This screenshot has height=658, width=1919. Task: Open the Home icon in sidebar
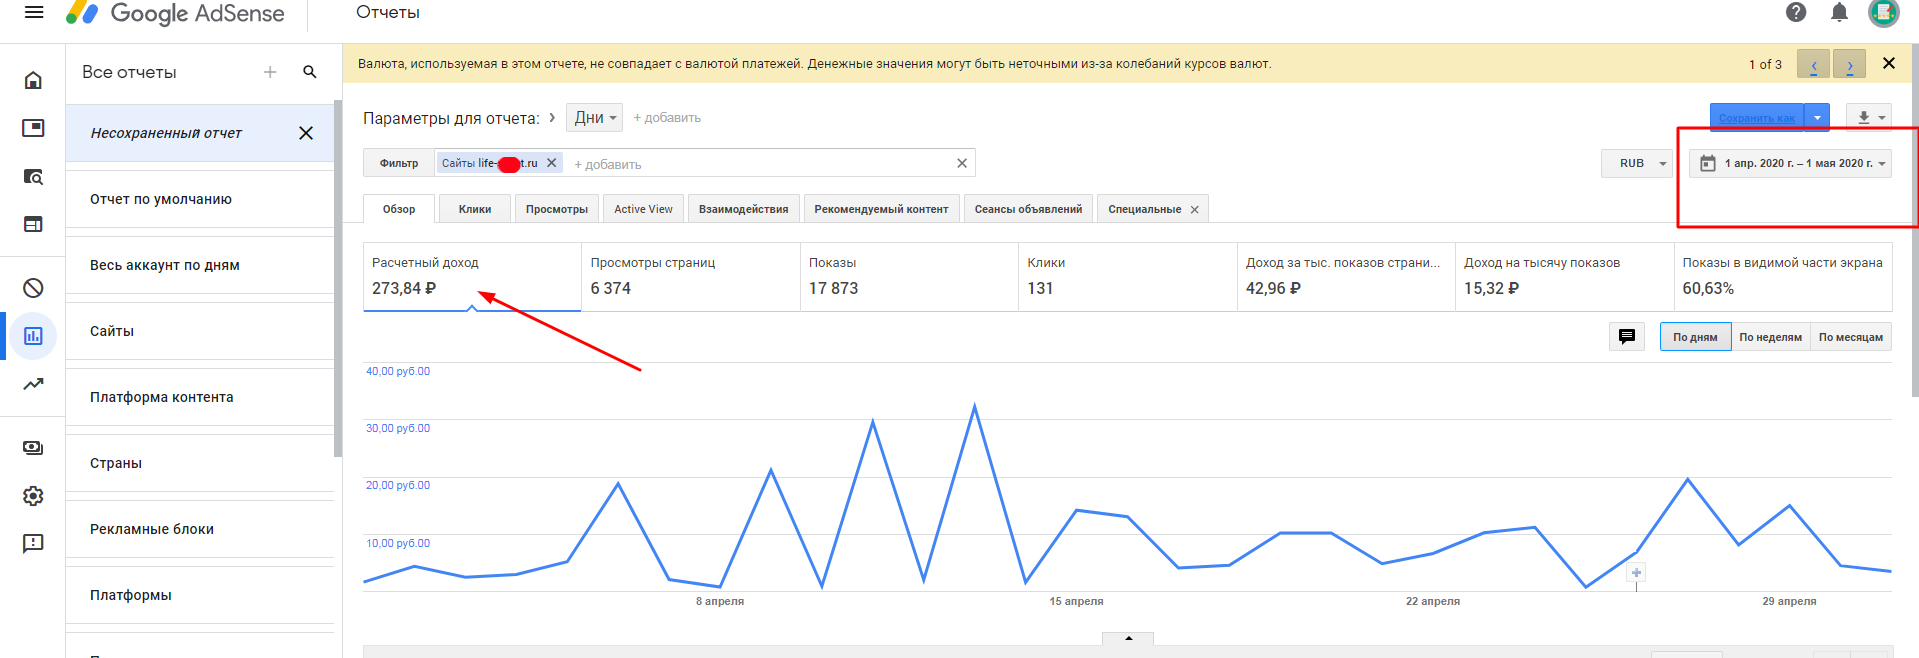(x=33, y=80)
